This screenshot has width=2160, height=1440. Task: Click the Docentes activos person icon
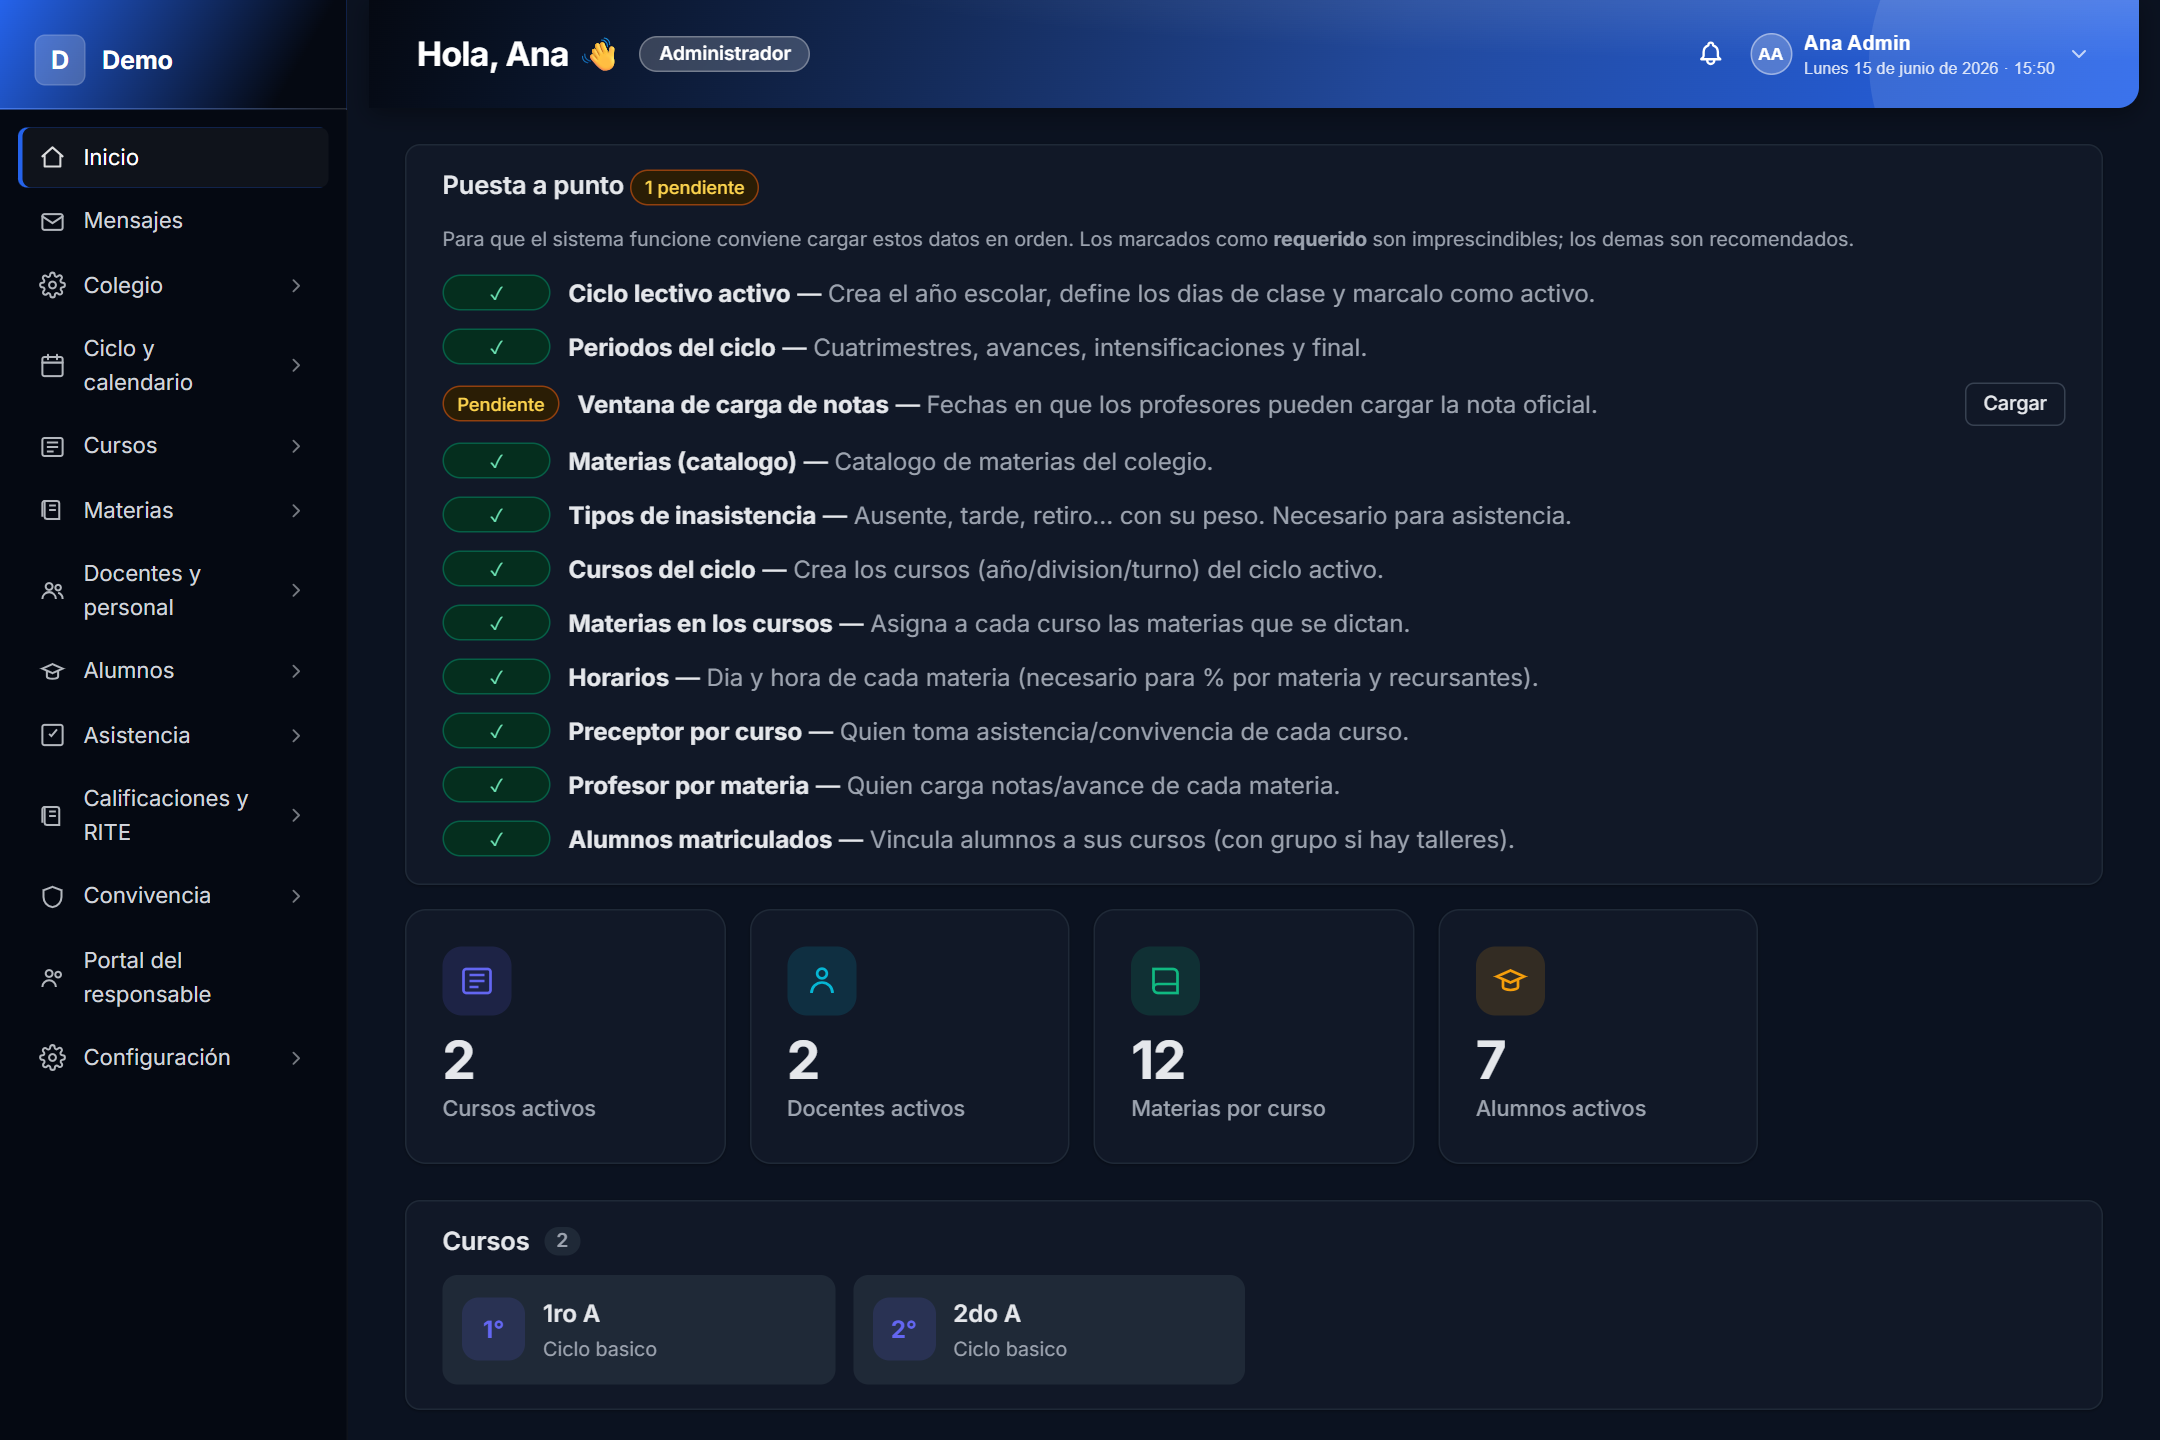(822, 981)
